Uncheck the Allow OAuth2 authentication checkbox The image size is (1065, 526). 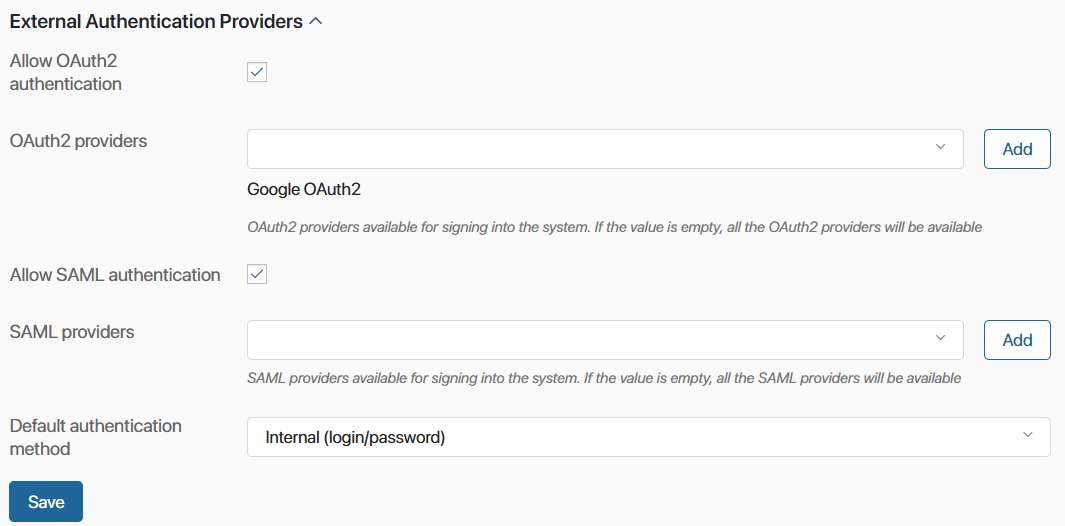pos(257,72)
